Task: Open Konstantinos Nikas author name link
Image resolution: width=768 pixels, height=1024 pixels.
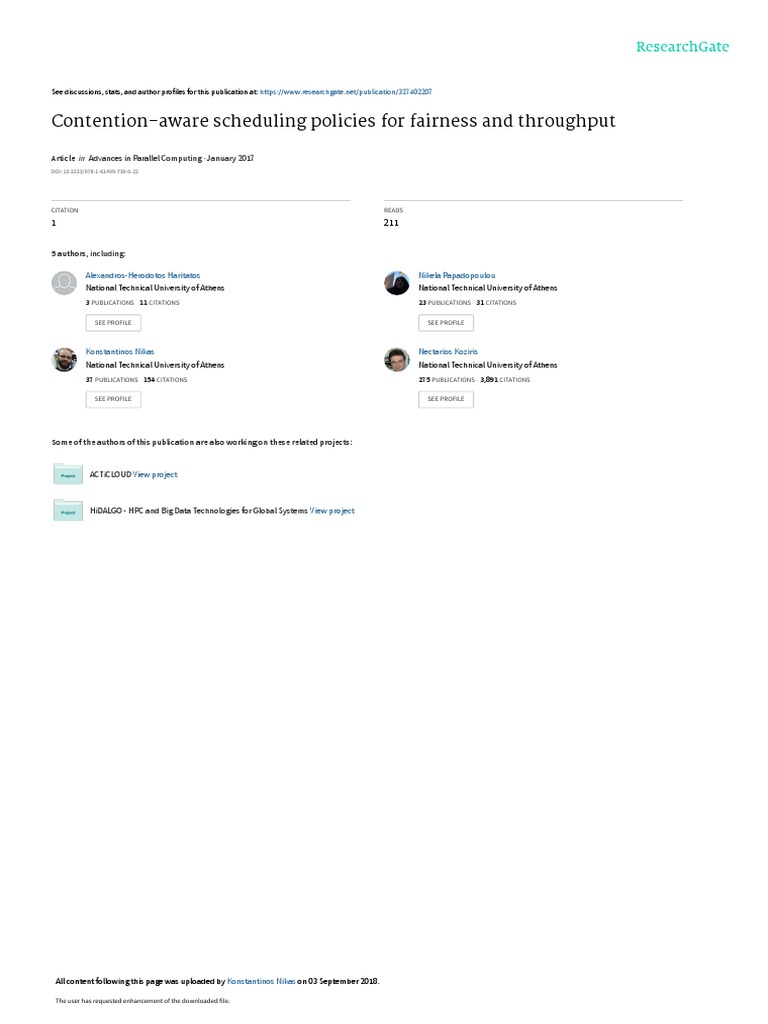Action: click(x=120, y=351)
